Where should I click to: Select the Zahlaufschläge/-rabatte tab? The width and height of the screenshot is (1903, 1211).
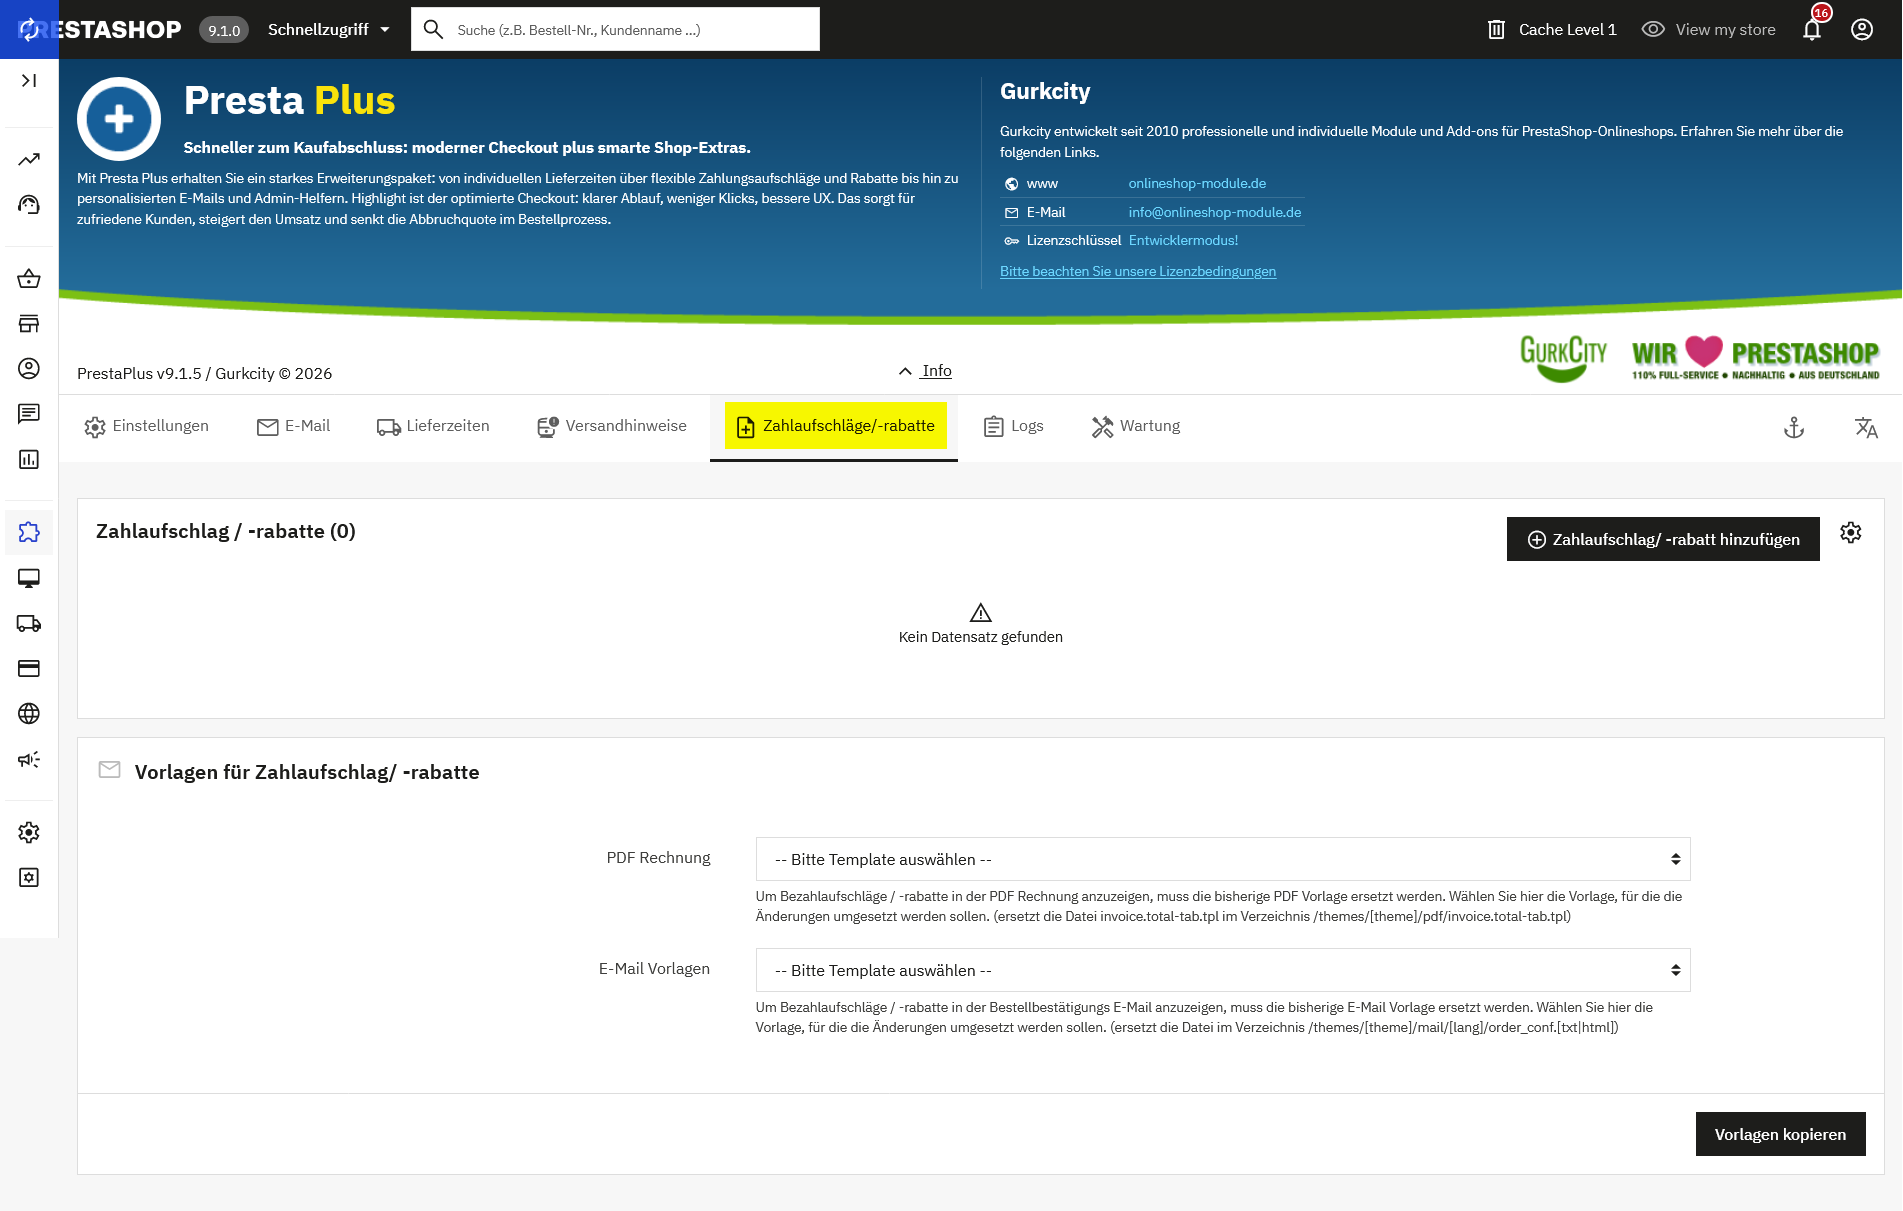point(835,427)
